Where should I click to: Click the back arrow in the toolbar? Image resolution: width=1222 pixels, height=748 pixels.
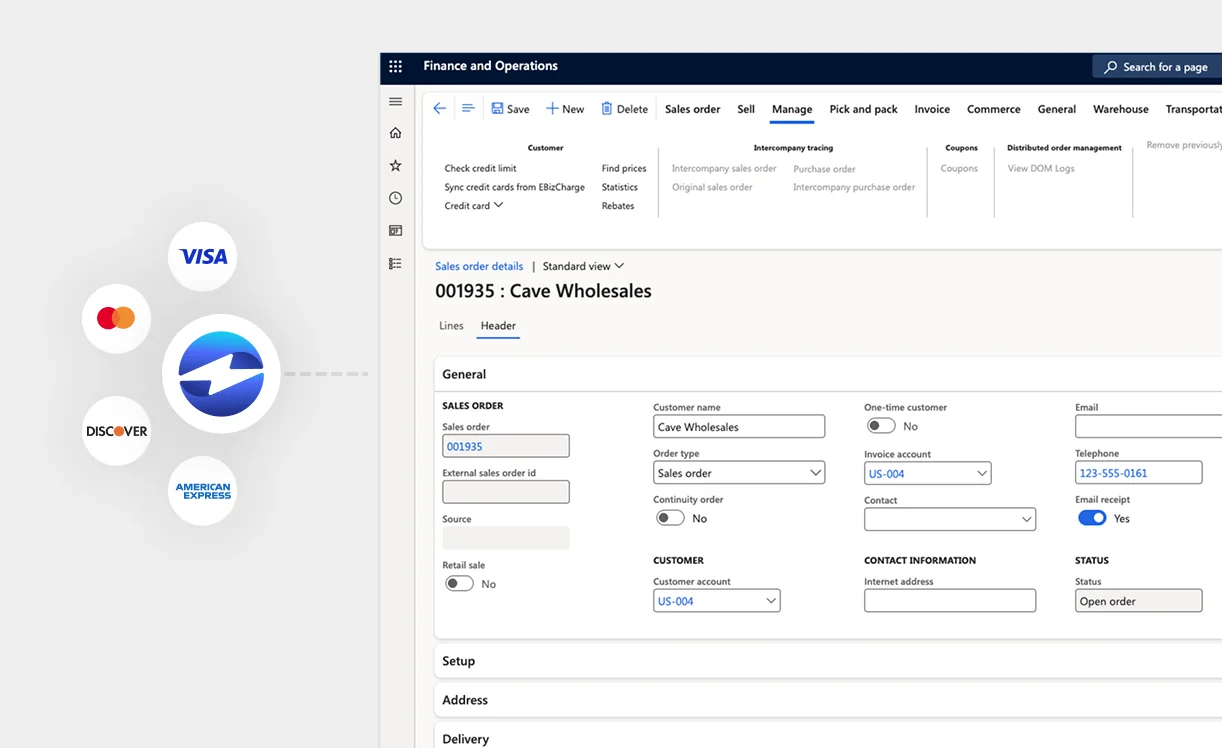(x=439, y=108)
